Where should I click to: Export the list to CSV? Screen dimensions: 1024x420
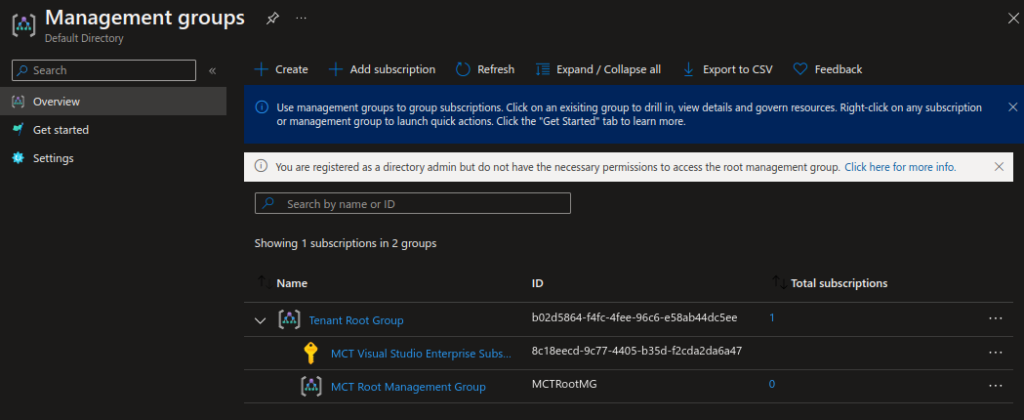pos(727,69)
